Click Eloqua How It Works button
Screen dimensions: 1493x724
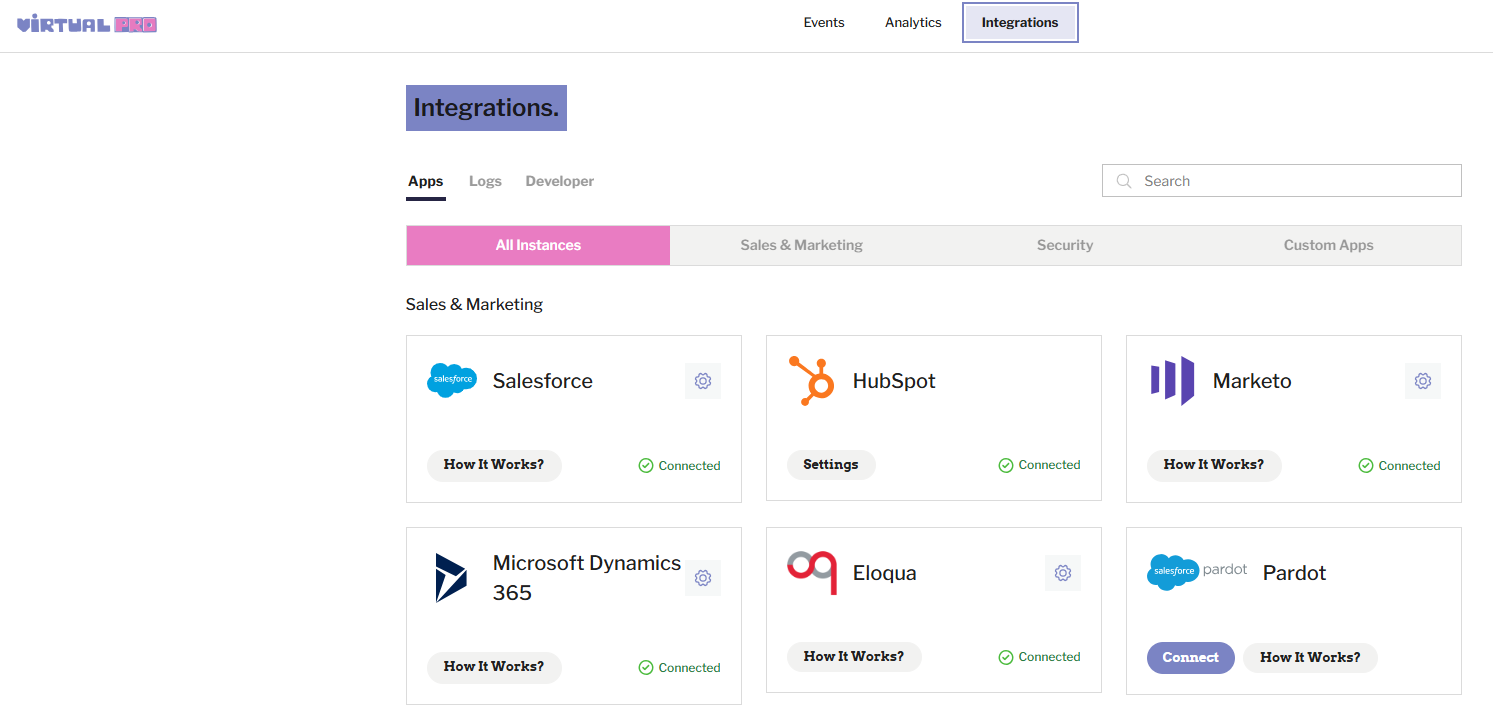(854, 657)
